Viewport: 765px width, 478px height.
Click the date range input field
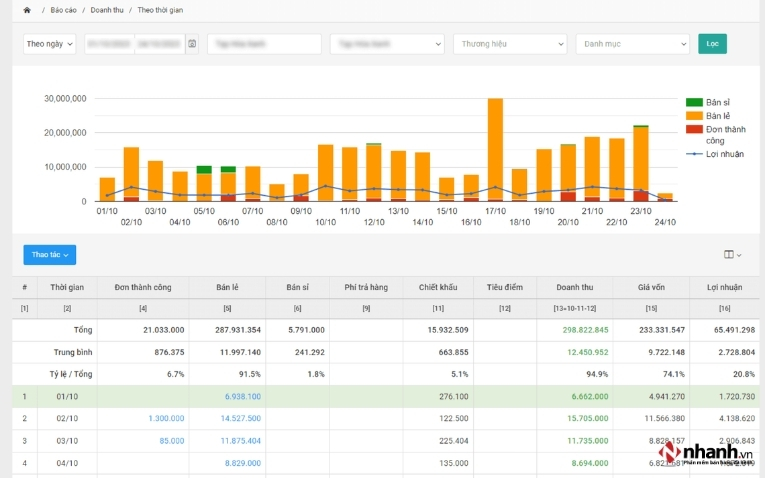tap(135, 44)
